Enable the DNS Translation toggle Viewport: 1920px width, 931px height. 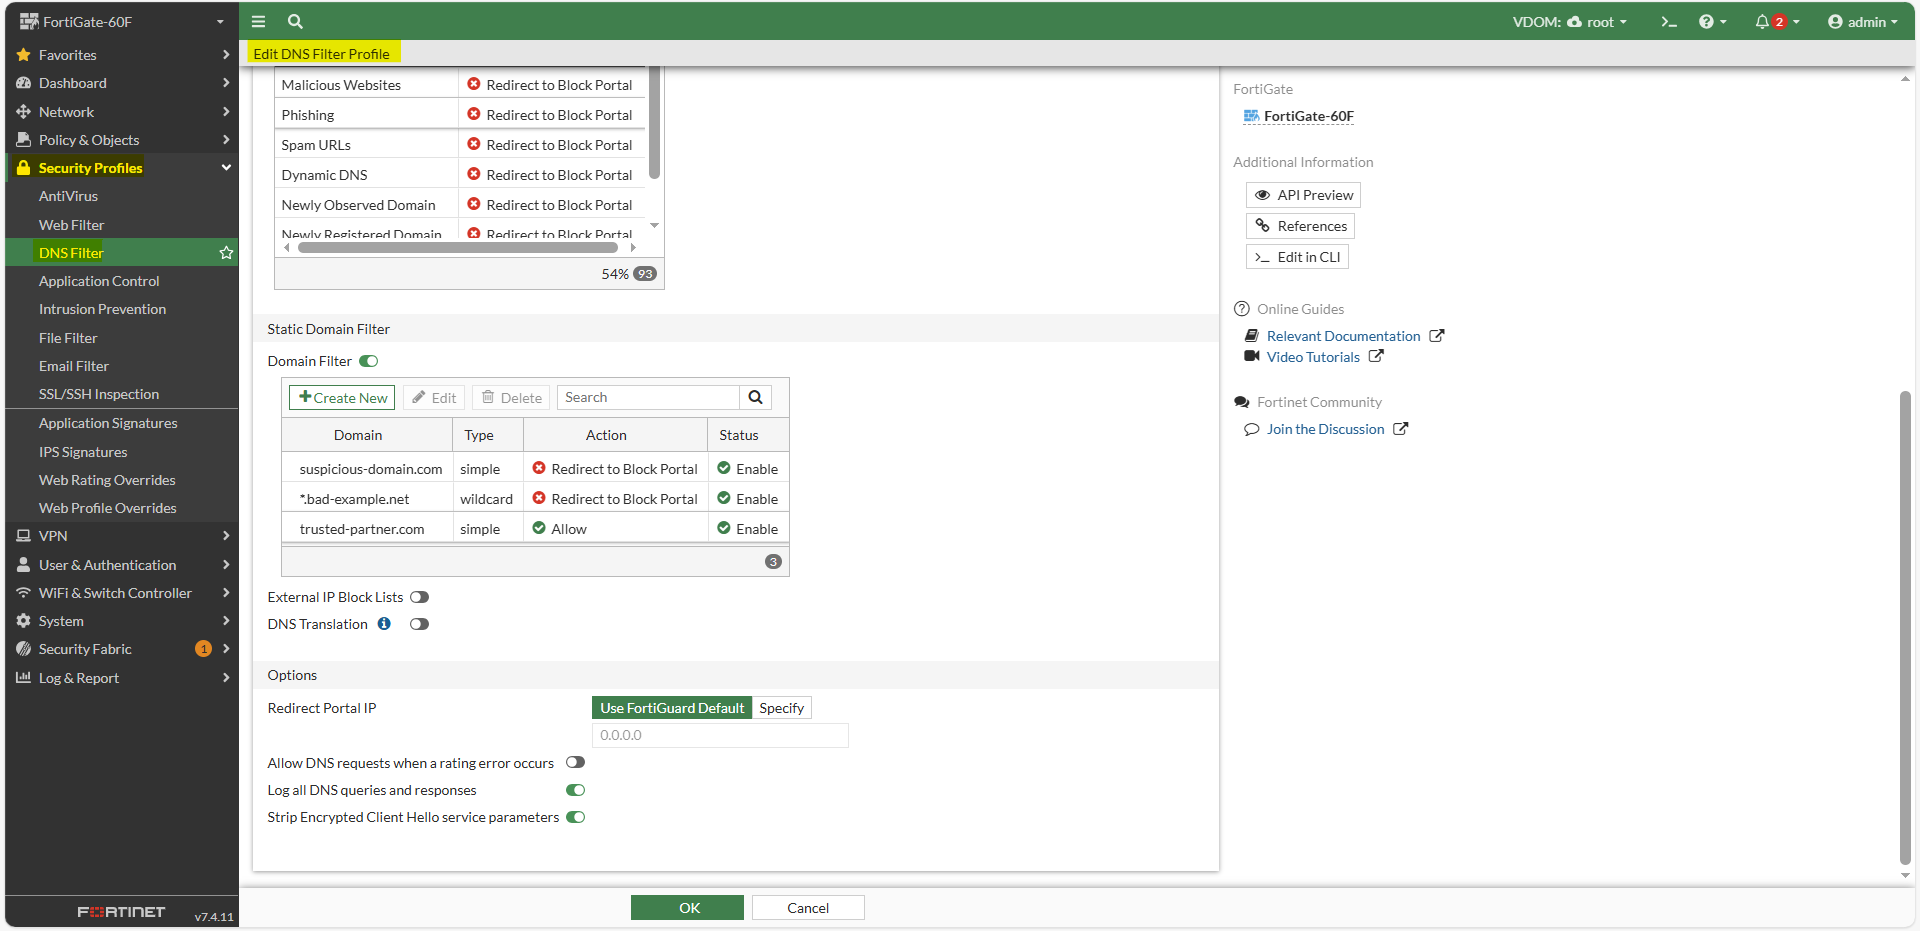(x=419, y=624)
